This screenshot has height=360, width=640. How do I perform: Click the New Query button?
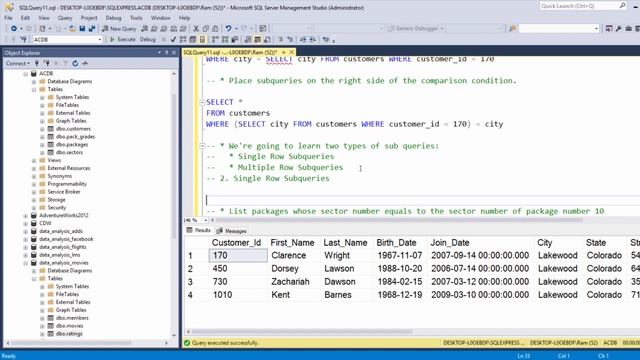[x=119, y=29]
